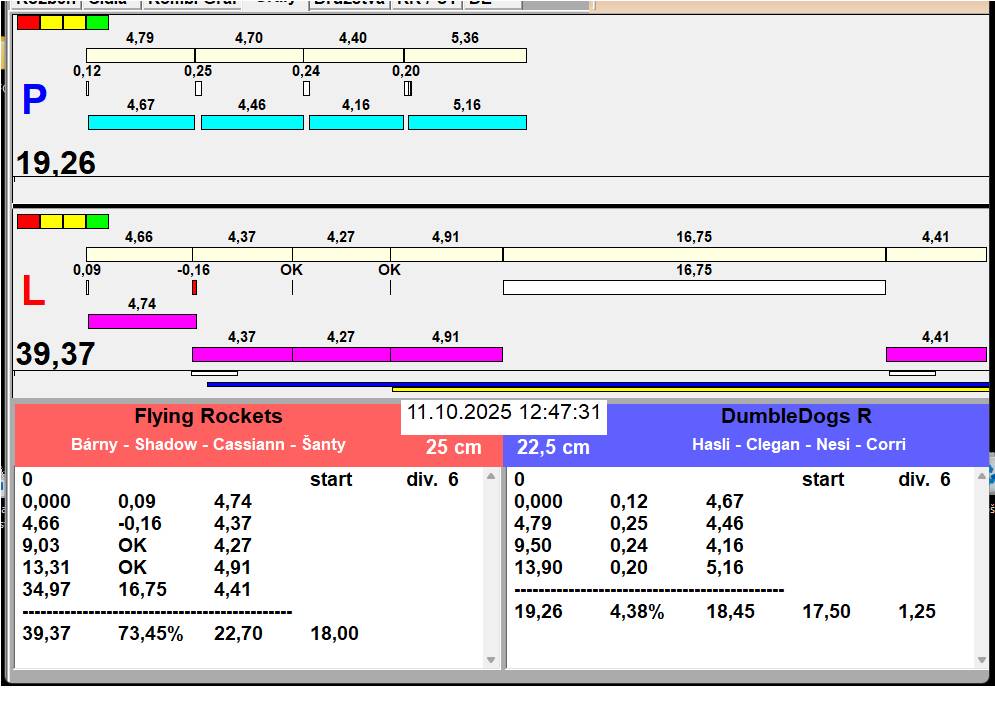
Task: Click the 22,5 cm jump height label
Action: pyautogui.click(x=553, y=448)
